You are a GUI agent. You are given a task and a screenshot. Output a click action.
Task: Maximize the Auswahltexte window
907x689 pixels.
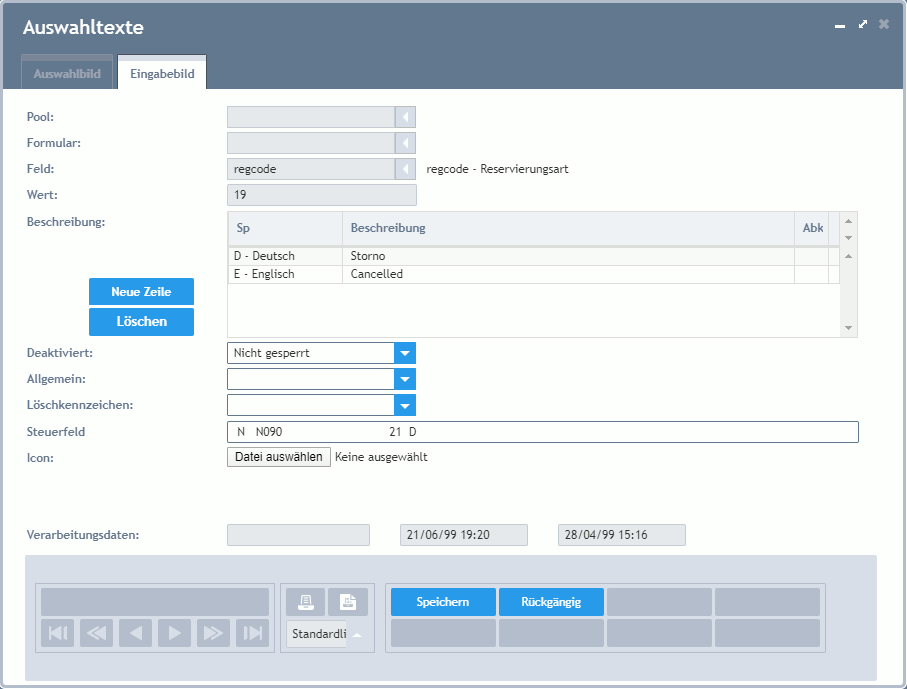tap(862, 24)
